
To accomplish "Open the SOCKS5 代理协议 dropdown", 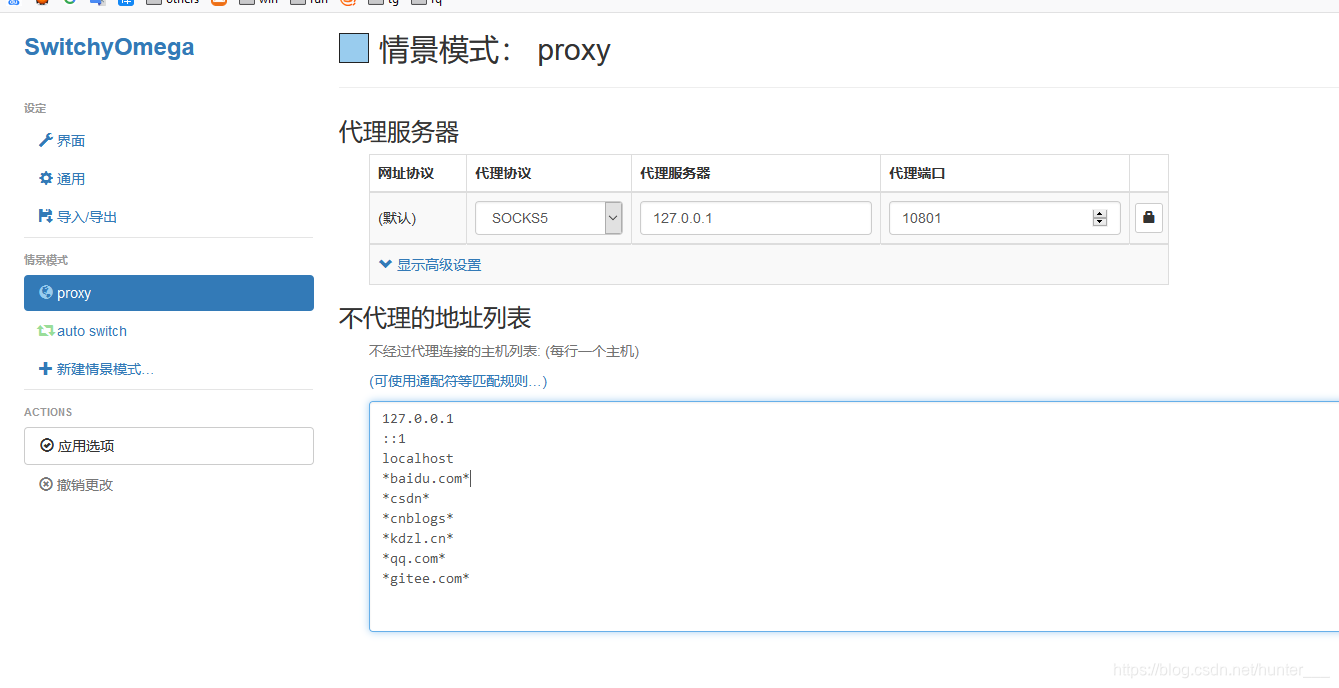I will [x=548, y=218].
